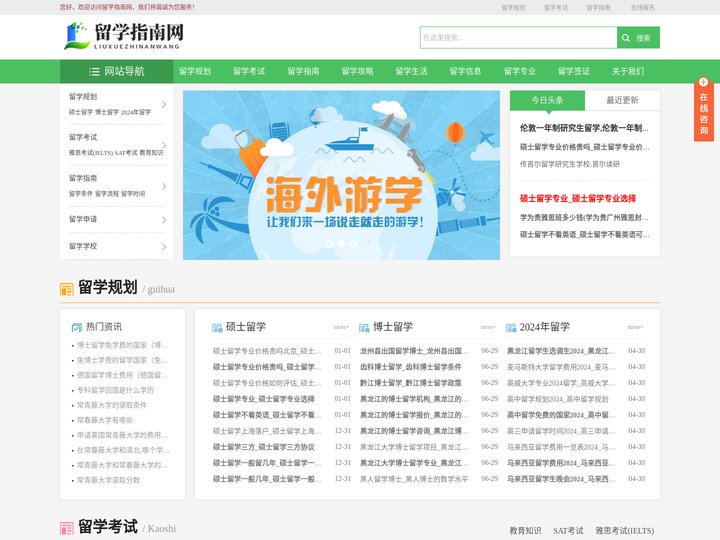The image size is (720, 540).
Task: Click the 留学规划 section heading icon
Action: click(x=67, y=289)
